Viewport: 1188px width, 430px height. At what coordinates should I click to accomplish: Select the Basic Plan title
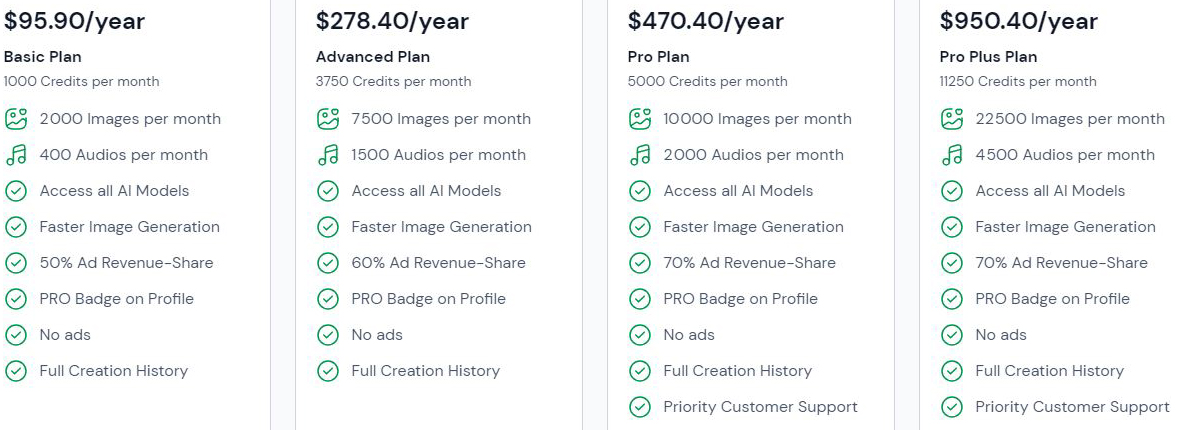coord(43,57)
